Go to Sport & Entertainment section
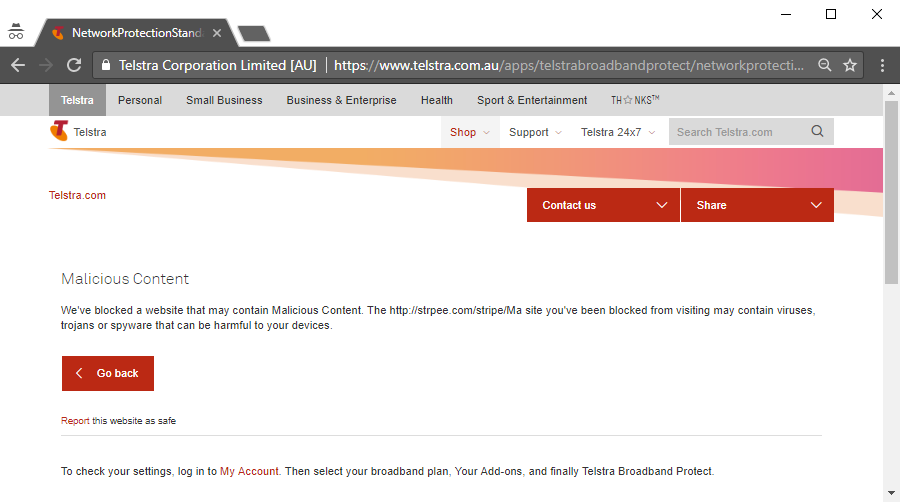Image resolution: width=900 pixels, height=502 pixels. click(x=532, y=100)
